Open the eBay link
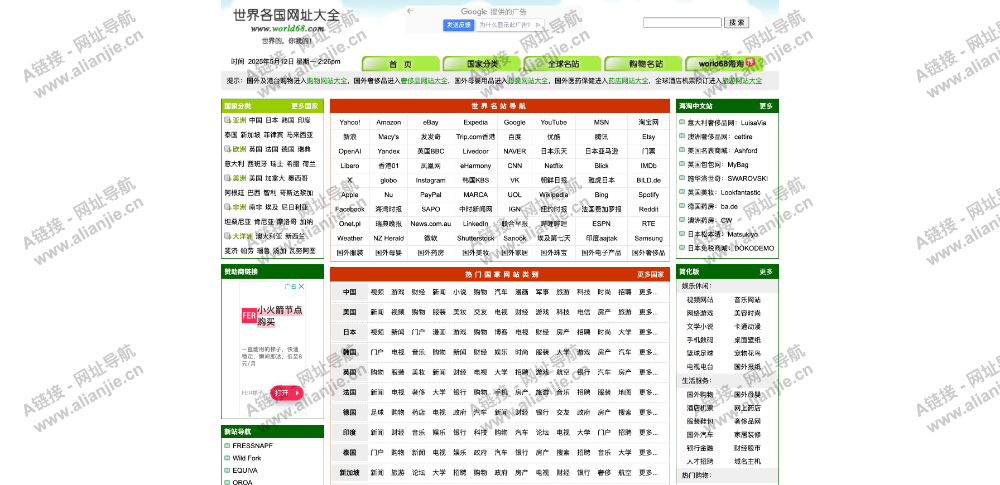 (x=430, y=123)
